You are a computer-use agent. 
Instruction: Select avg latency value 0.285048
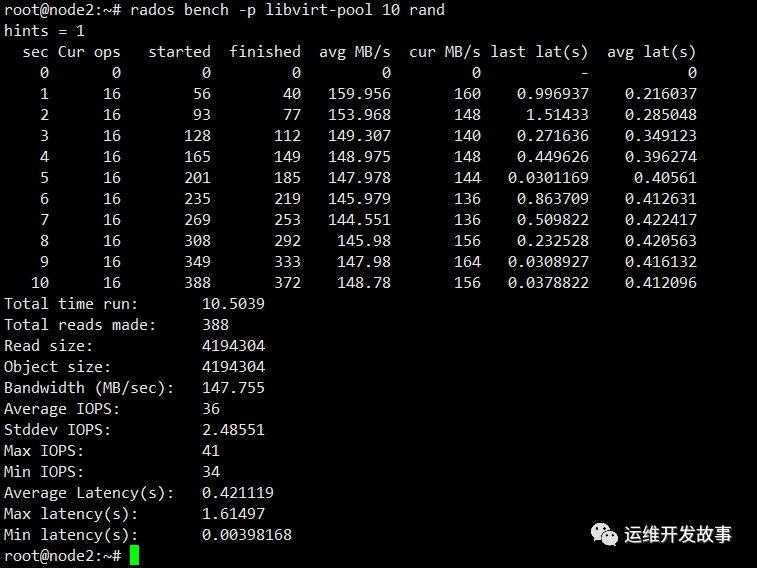click(661, 115)
